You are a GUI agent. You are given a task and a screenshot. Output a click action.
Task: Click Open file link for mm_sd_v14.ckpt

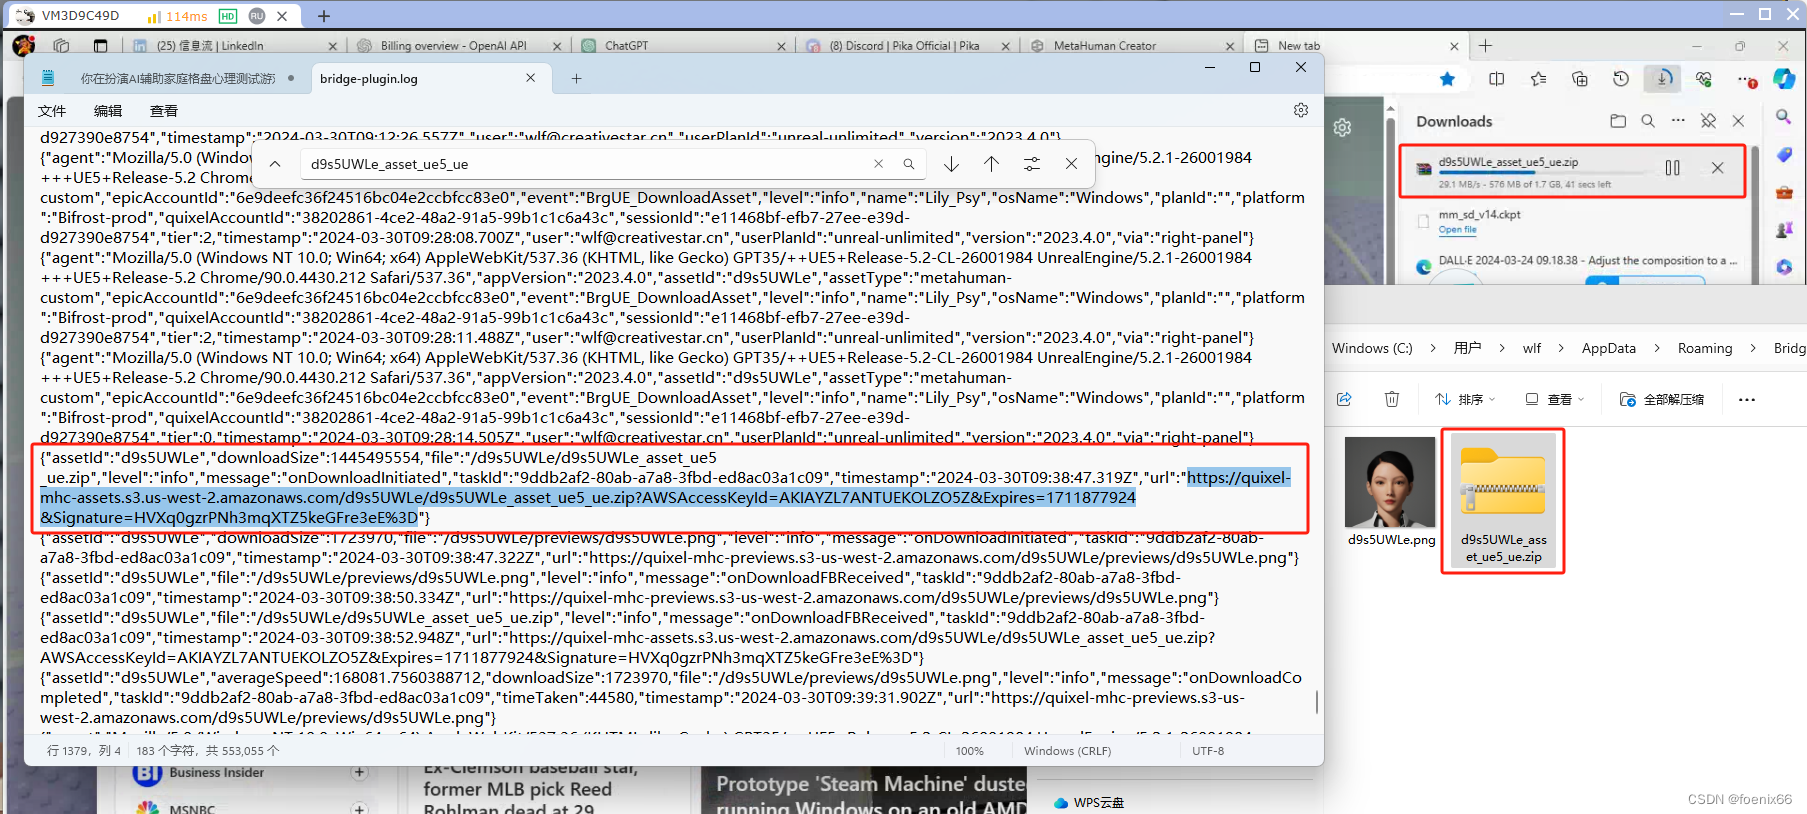[x=1457, y=230]
